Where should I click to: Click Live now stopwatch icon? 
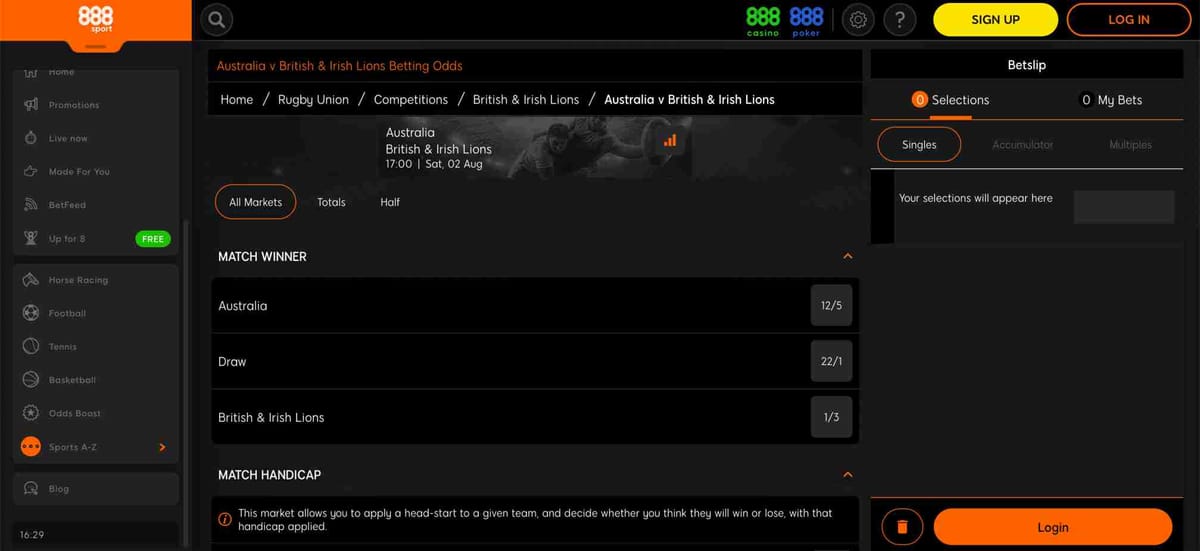click(31, 138)
